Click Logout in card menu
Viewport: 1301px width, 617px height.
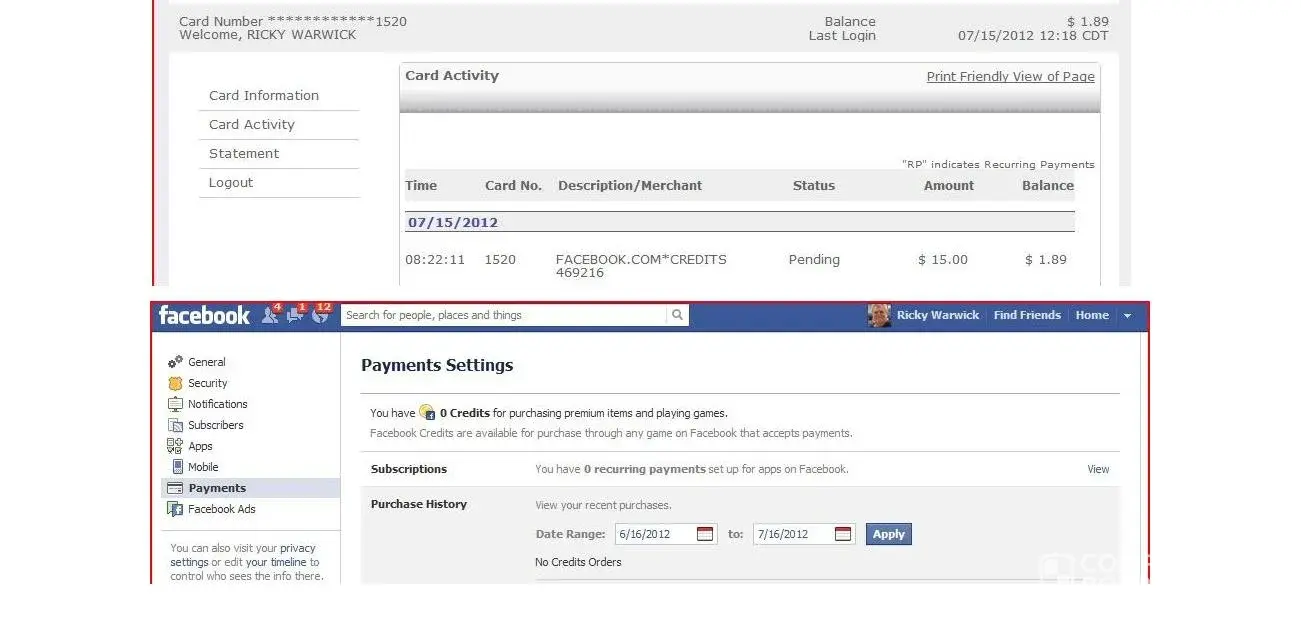(231, 182)
